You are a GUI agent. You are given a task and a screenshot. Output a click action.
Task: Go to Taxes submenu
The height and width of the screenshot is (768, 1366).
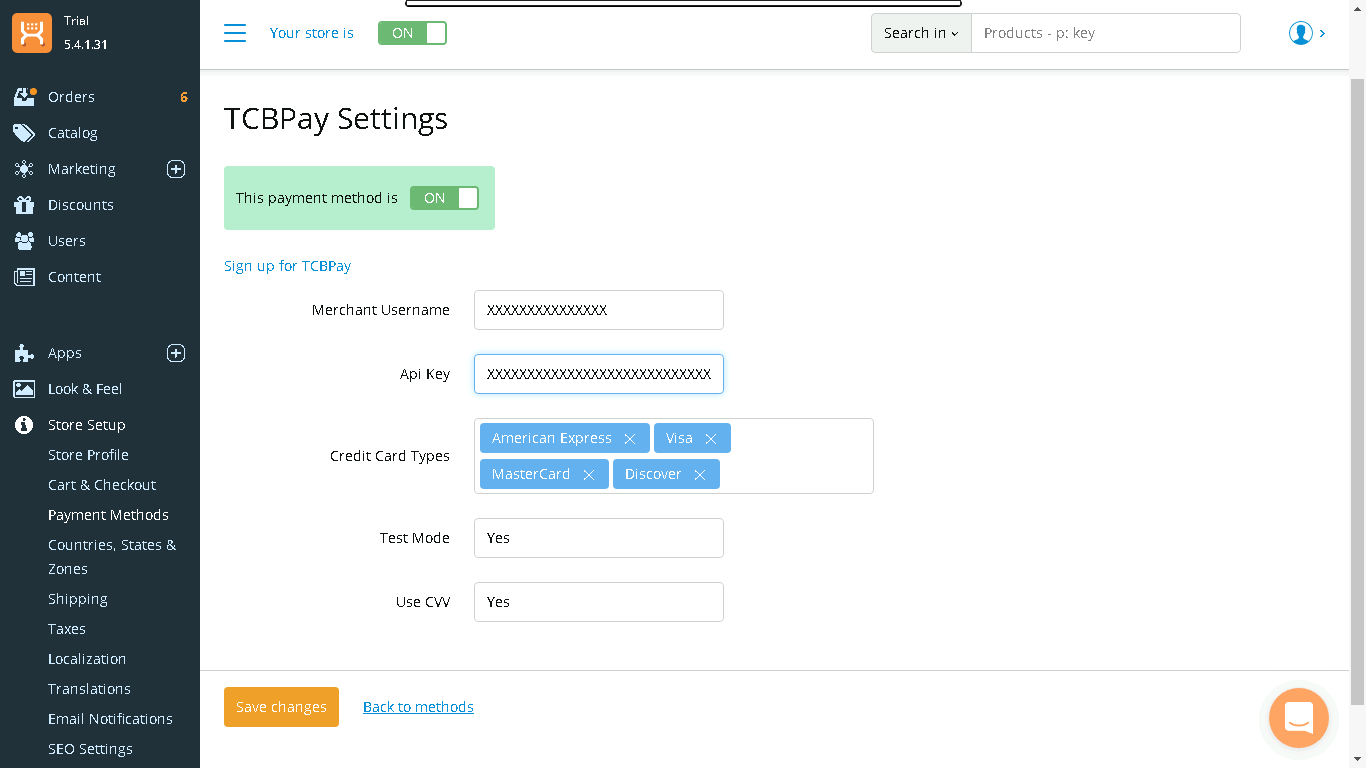67,629
